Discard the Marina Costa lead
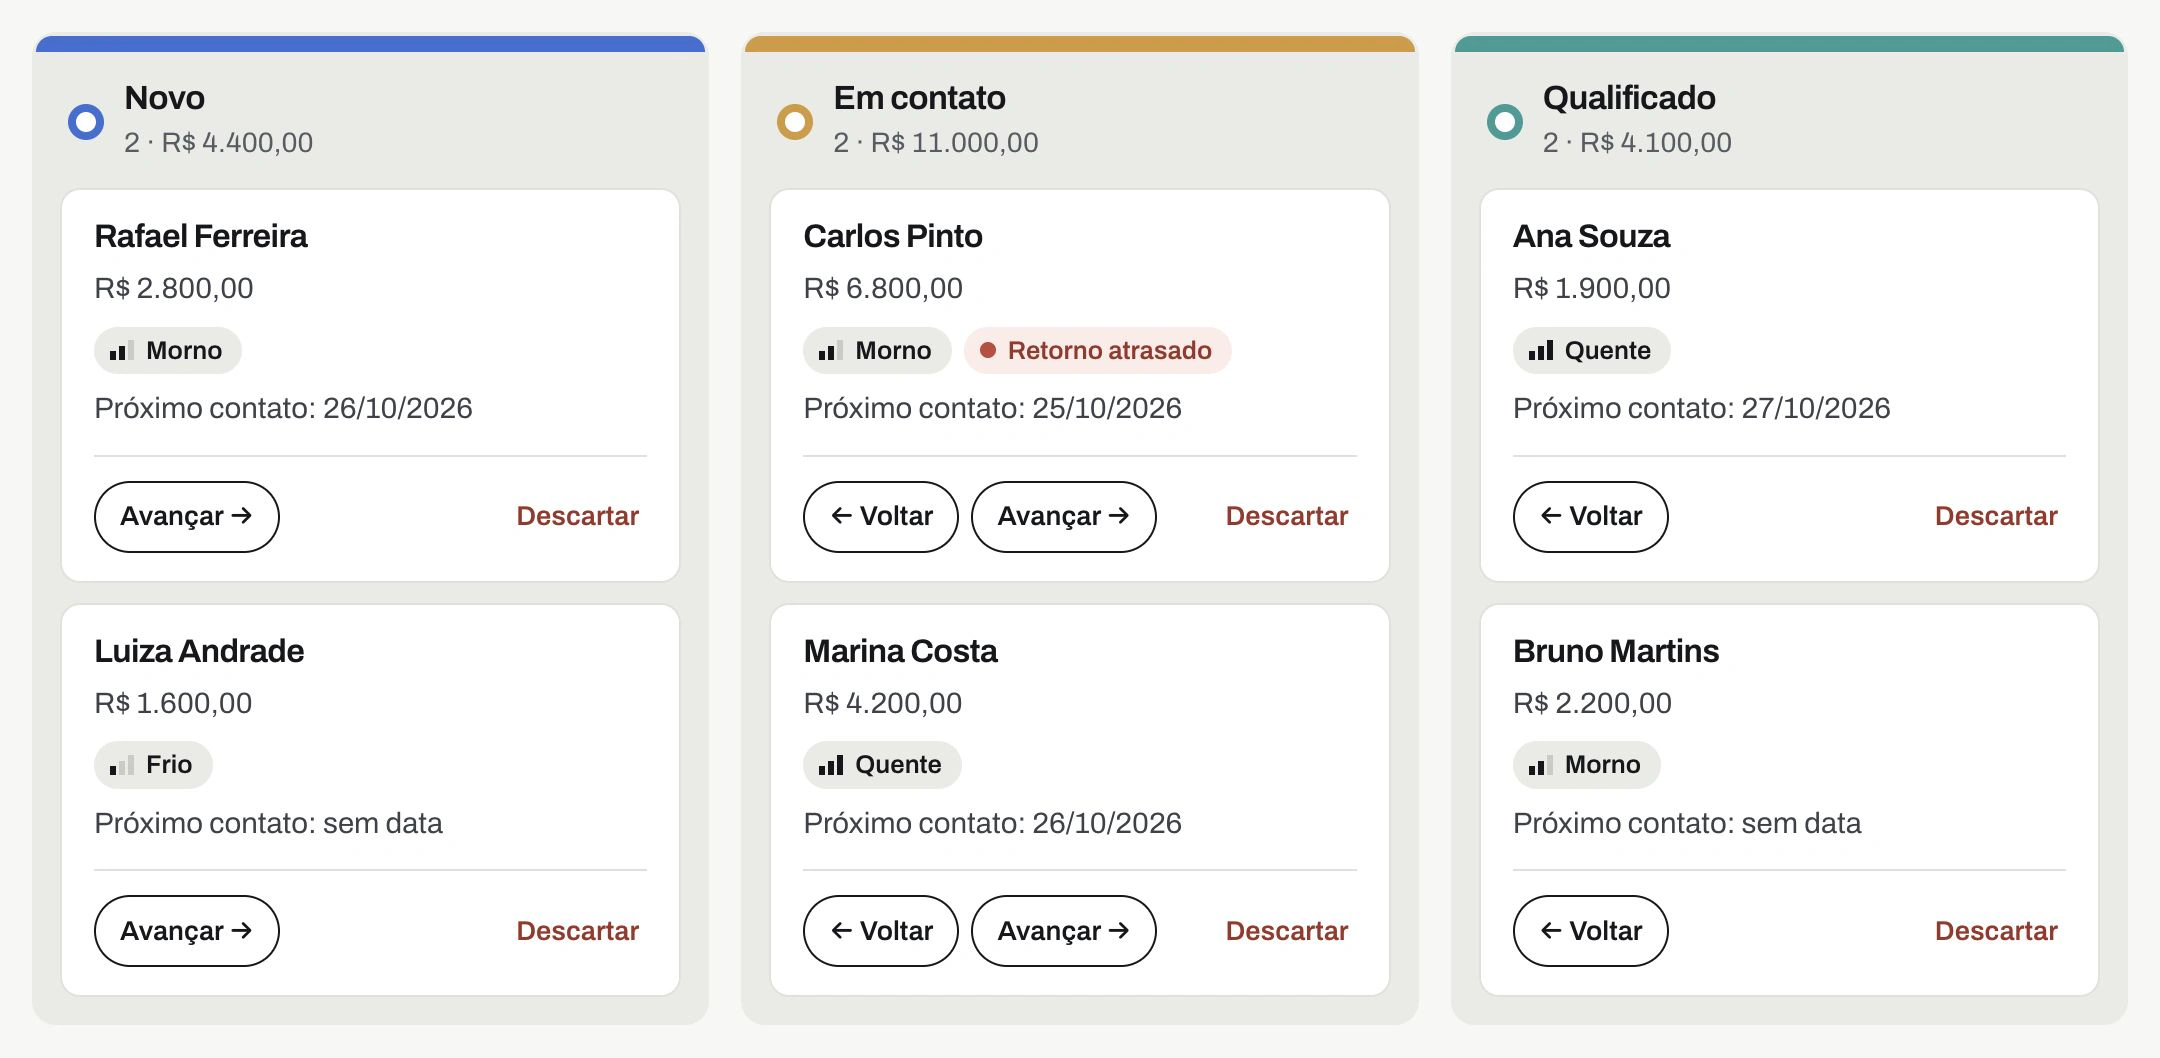 pos(1287,931)
